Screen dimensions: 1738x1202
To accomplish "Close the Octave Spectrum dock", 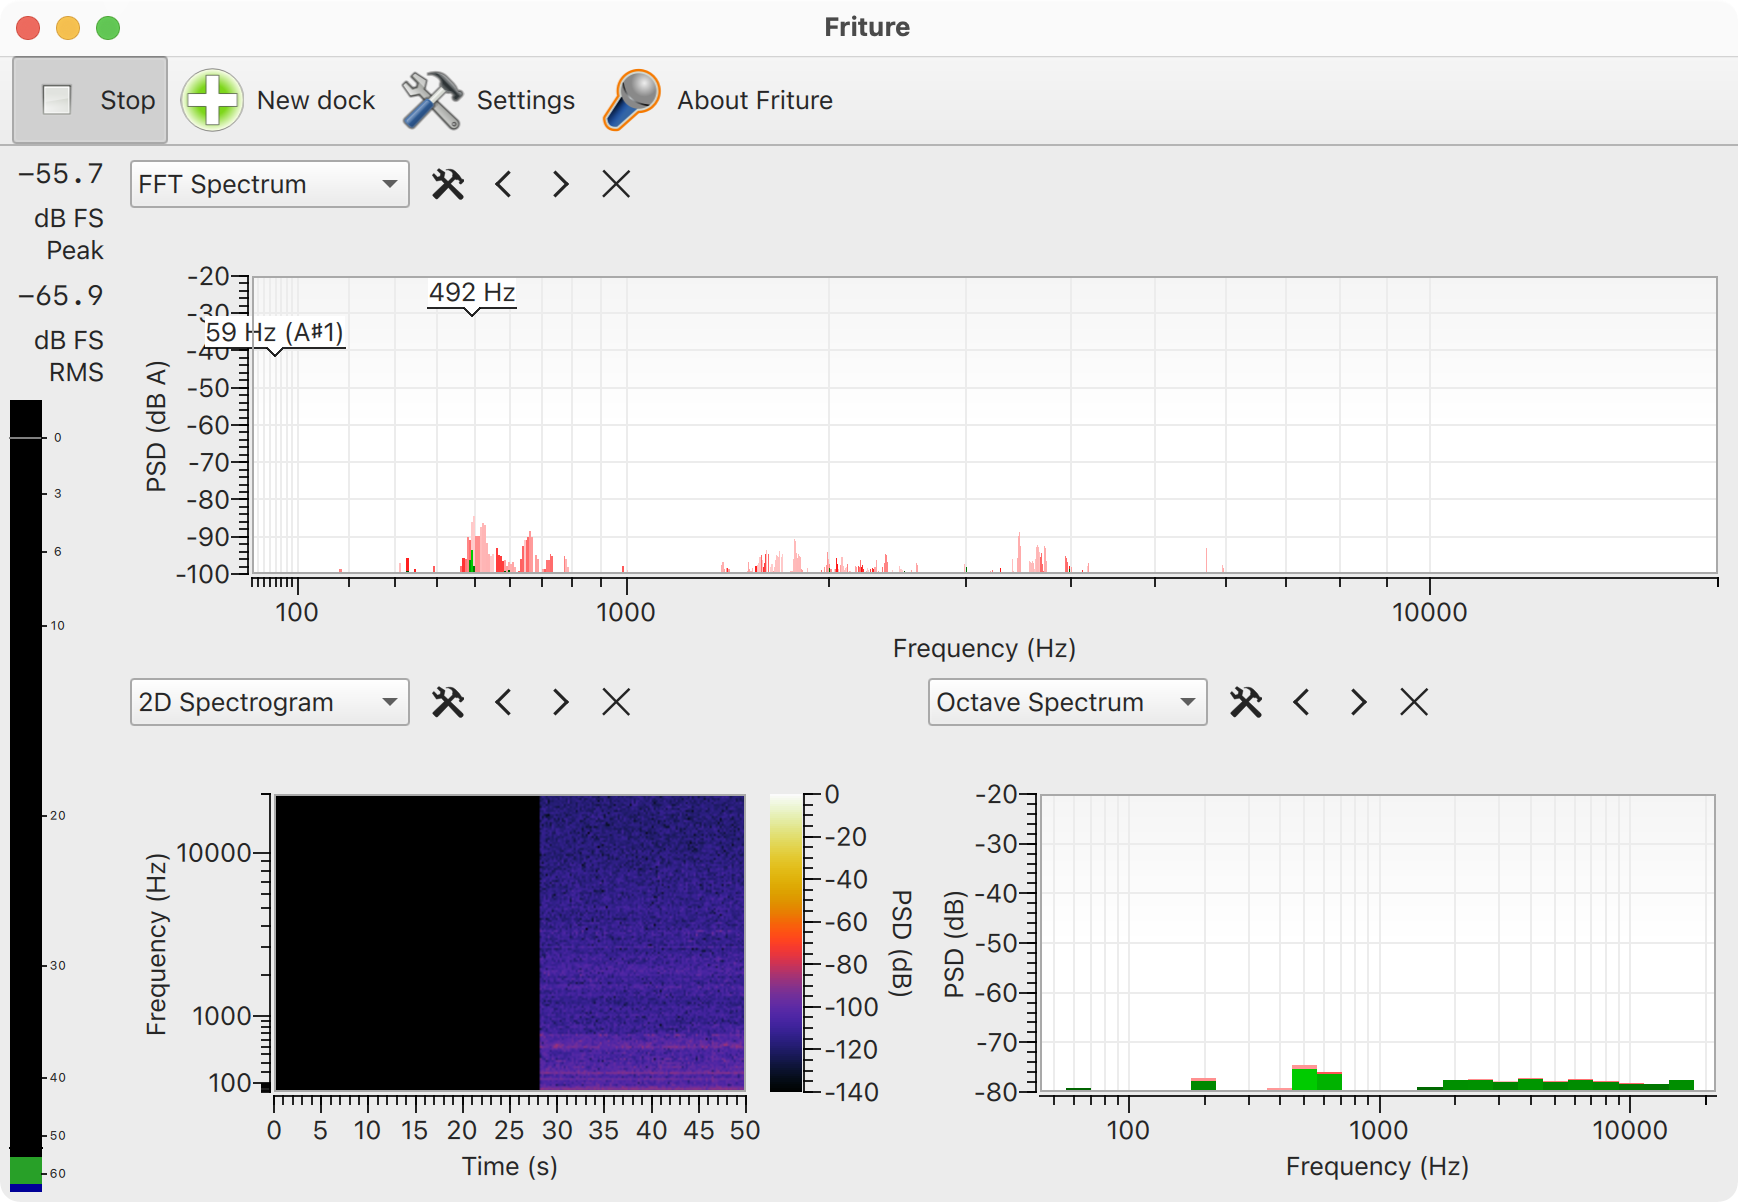I will (x=1414, y=702).
